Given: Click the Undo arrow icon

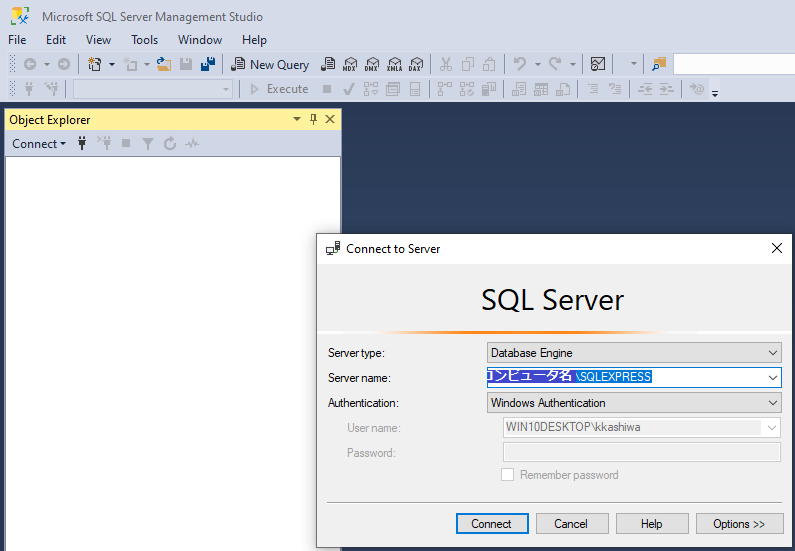Looking at the screenshot, I should coord(520,64).
